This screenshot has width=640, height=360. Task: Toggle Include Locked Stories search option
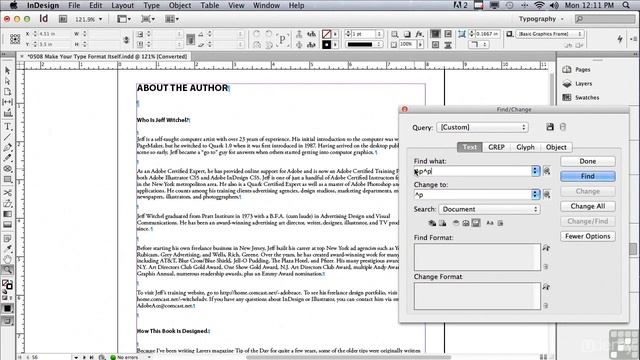point(442,223)
